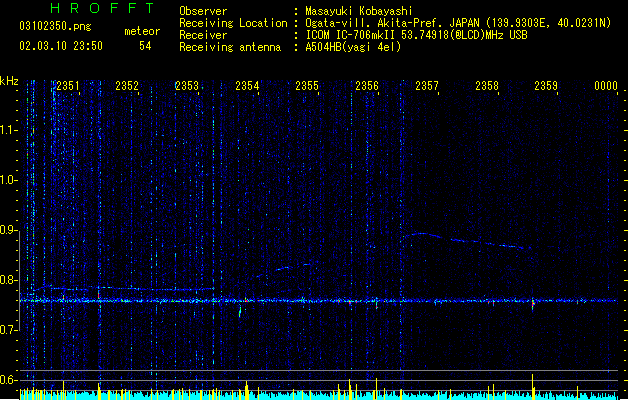Click the 0.7 kHz axis label

[8, 330]
